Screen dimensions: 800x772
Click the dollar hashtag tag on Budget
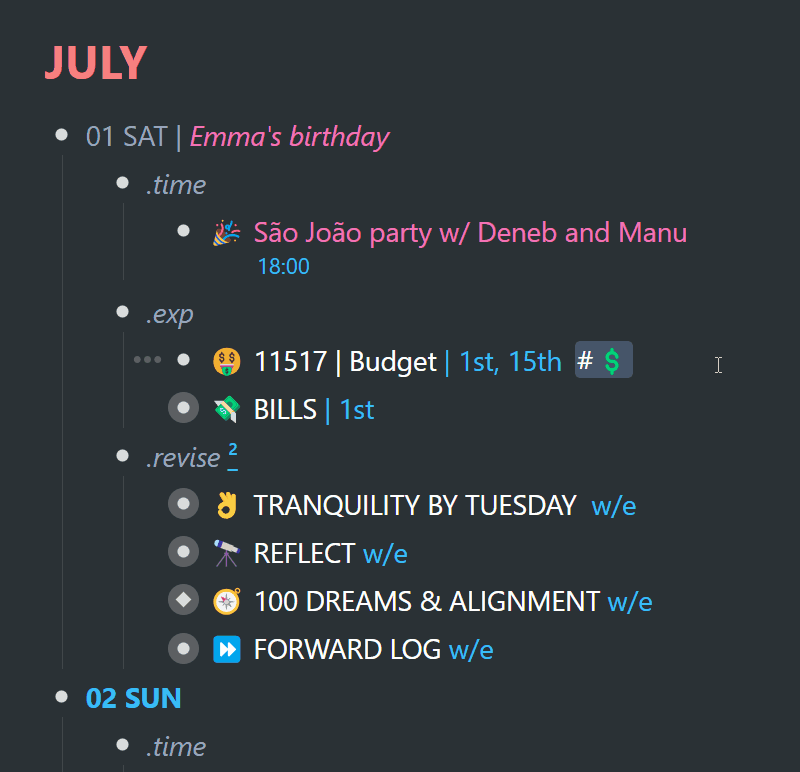pyautogui.click(x=604, y=360)
